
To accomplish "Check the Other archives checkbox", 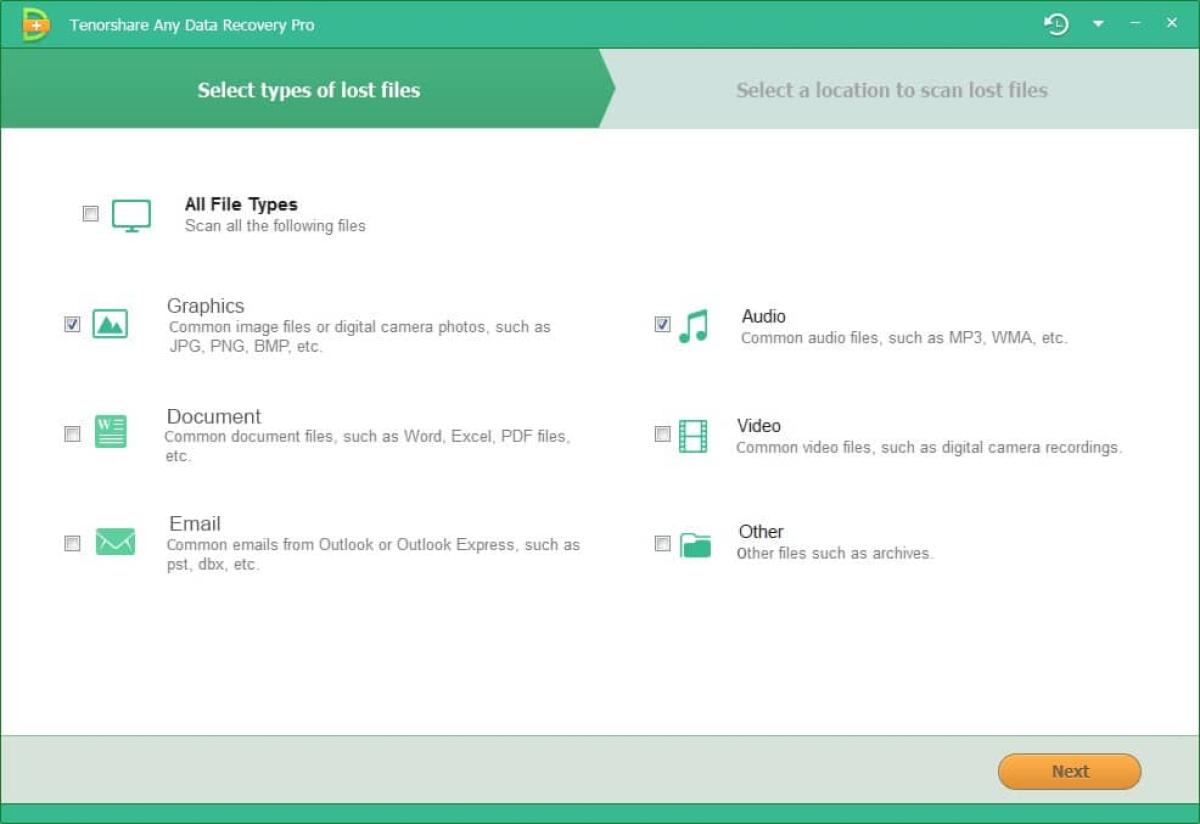I will [662, 543].
